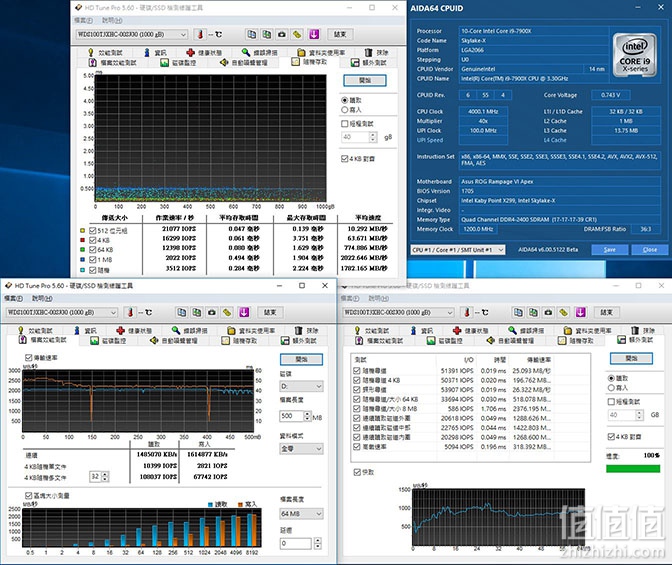The image size is (672, 565).
Task: Yellow tag options icon in File Benchmark window
Action: [x=227, y=313]
